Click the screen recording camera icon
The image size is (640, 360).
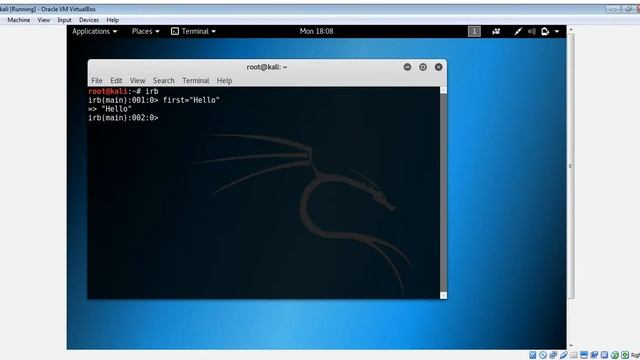tap(496, 31)
